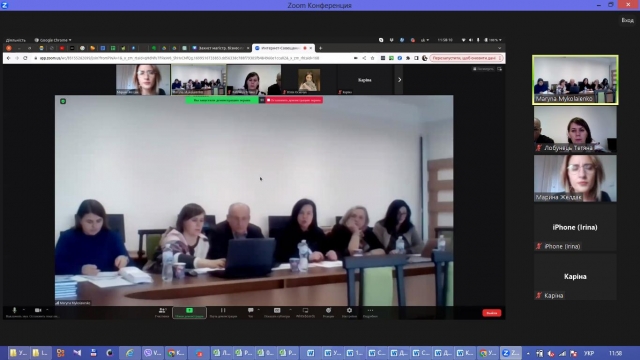Select Марина Жеддак video thumbnail

click(575, 178)
